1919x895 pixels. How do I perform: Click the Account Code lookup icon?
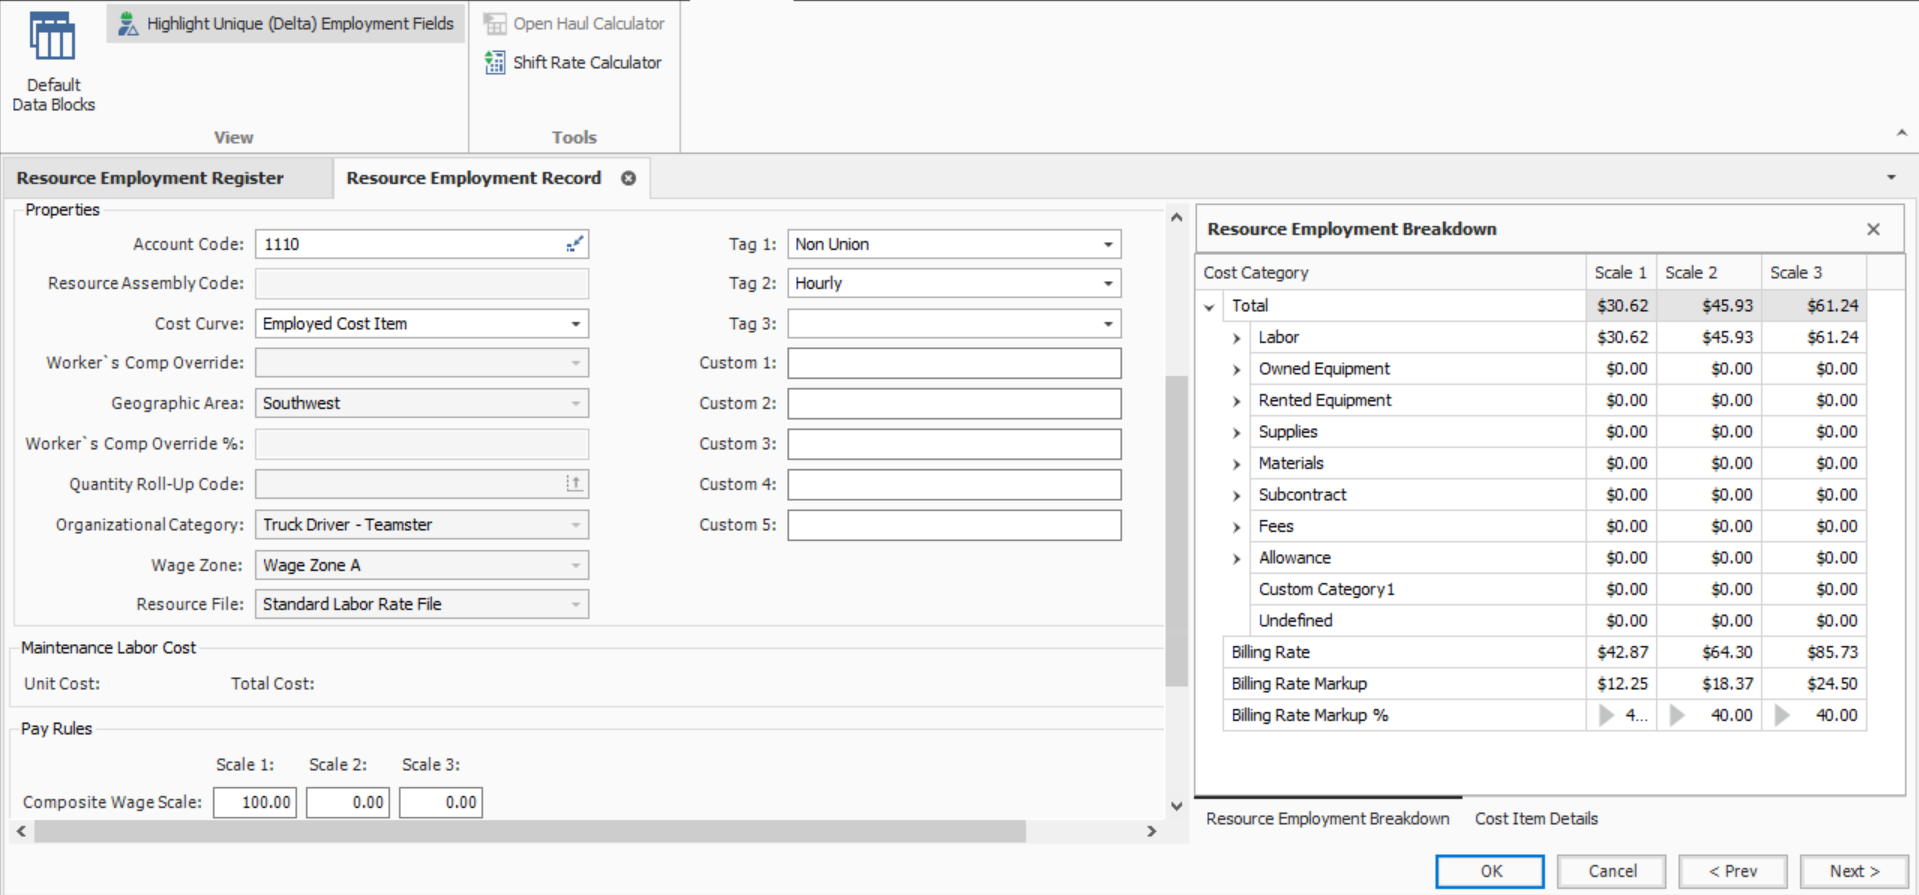574,244
